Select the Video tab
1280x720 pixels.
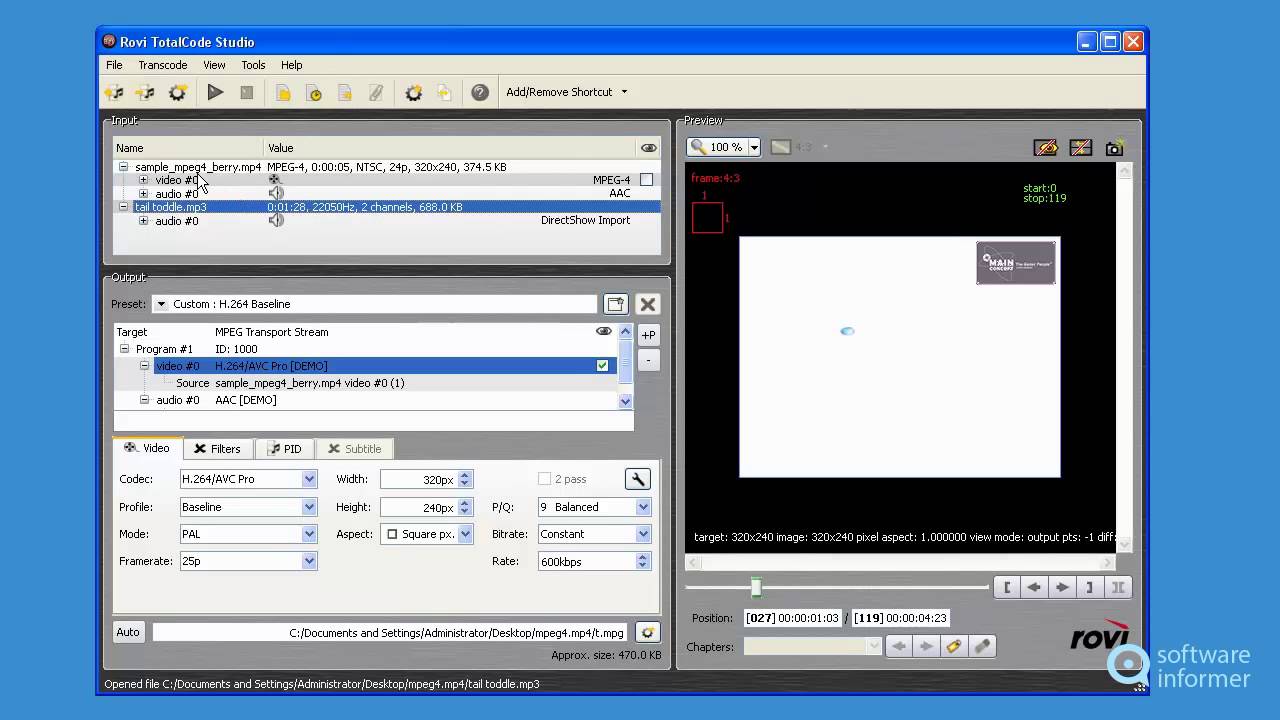click(x=147, y=448)
